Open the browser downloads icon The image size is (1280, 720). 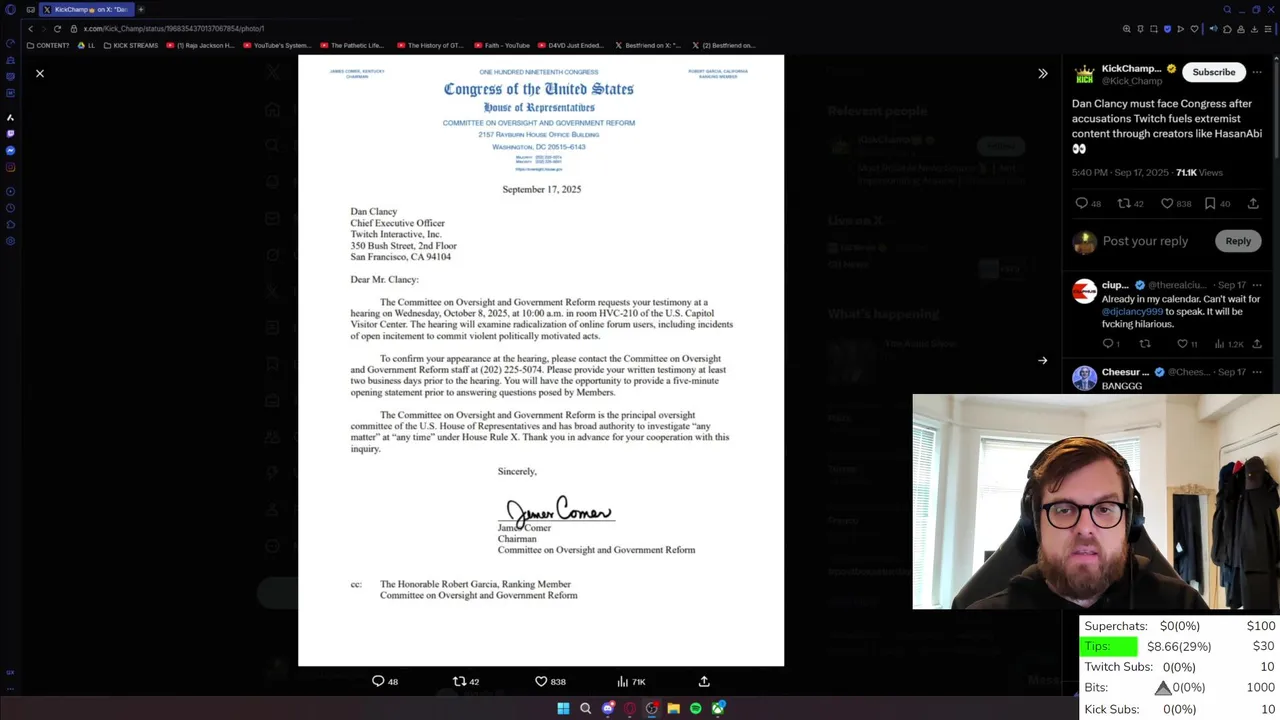1254,29
